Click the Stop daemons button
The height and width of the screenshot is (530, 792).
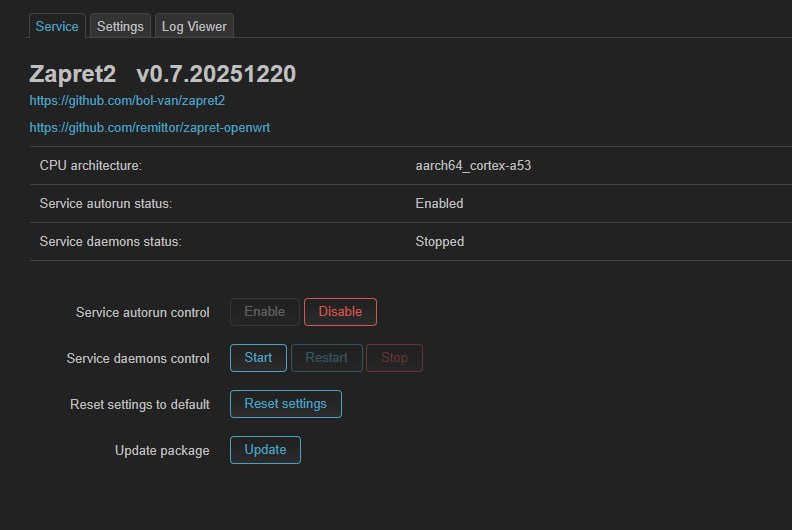394,358
